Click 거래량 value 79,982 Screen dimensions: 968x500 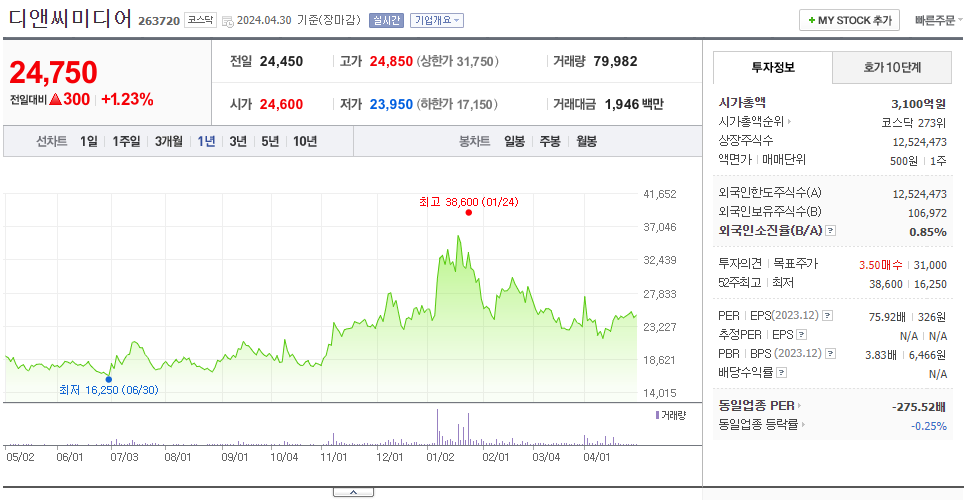tap(615, 61)
